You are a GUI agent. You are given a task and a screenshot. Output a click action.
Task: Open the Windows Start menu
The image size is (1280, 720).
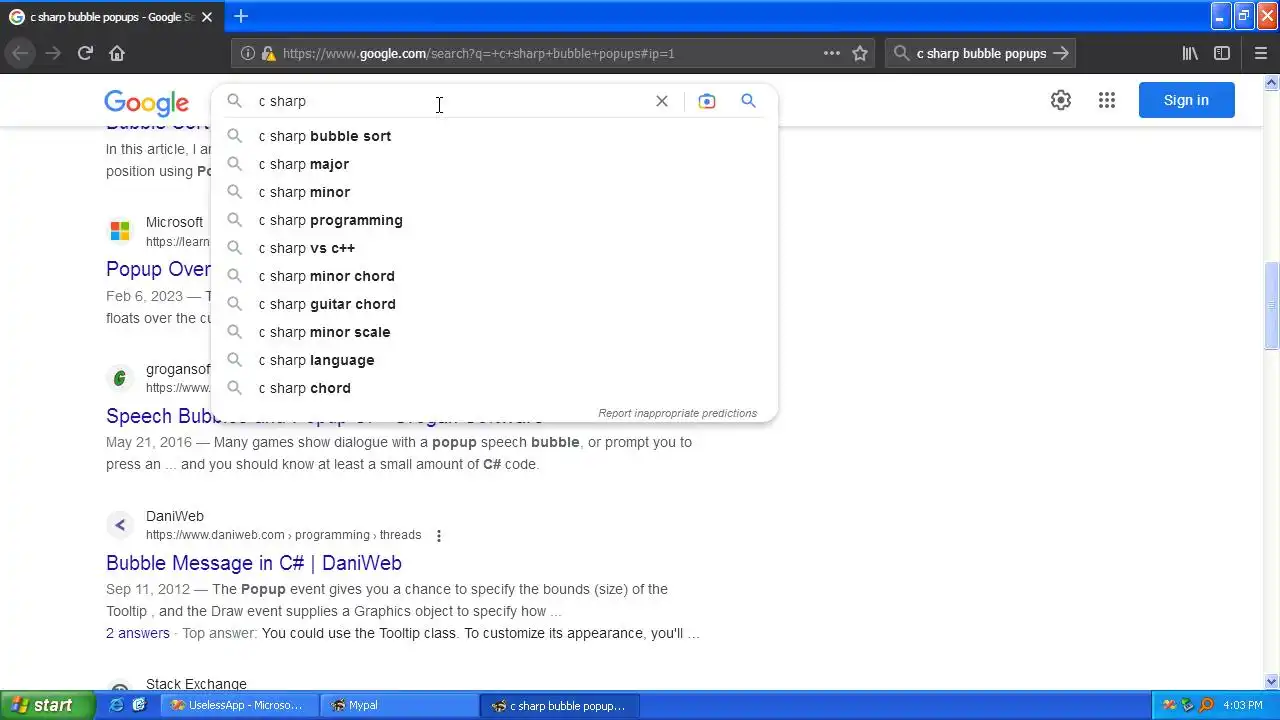pos(47,705)
